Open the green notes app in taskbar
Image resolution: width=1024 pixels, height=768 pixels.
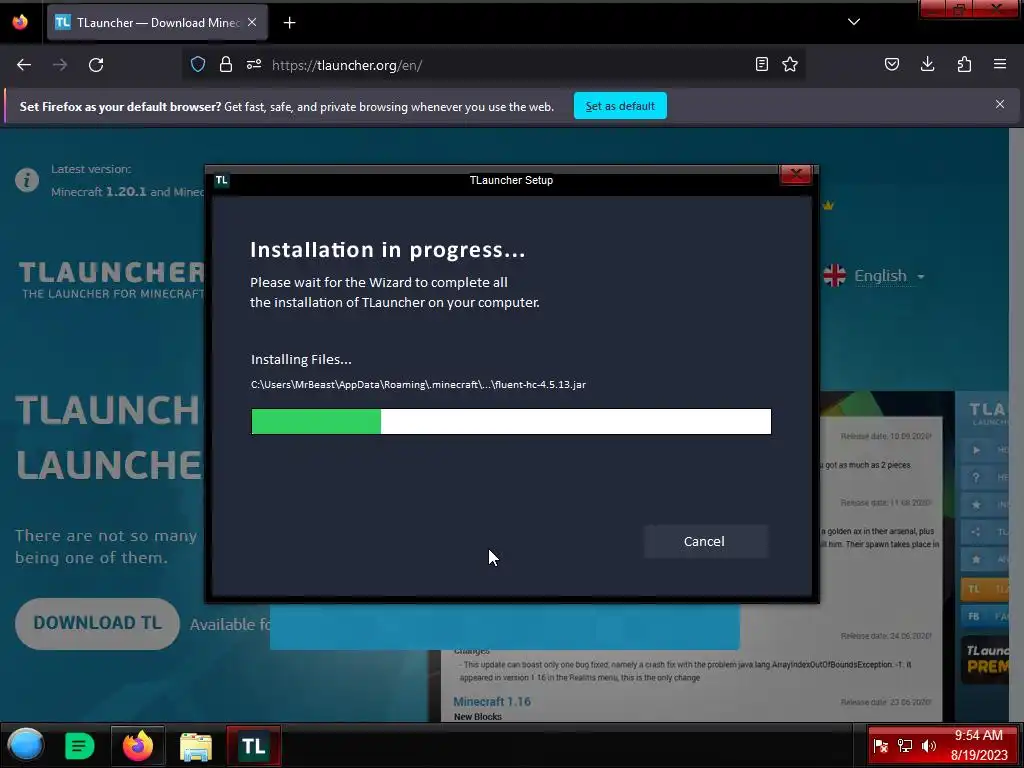pos(80,746)
